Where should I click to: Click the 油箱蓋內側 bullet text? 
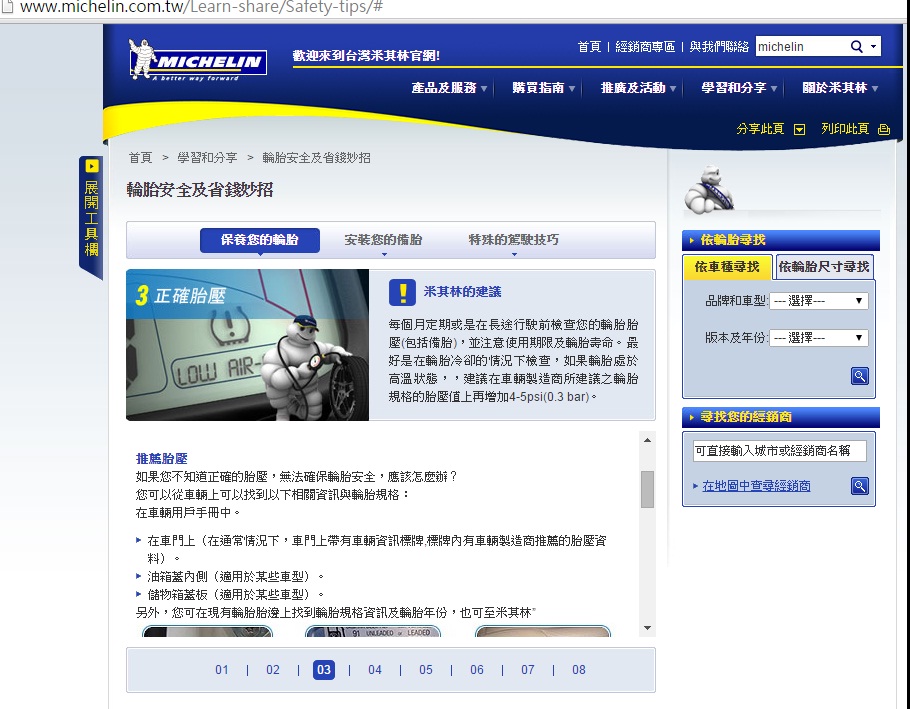pyautogui.click(x=235, y=576)
